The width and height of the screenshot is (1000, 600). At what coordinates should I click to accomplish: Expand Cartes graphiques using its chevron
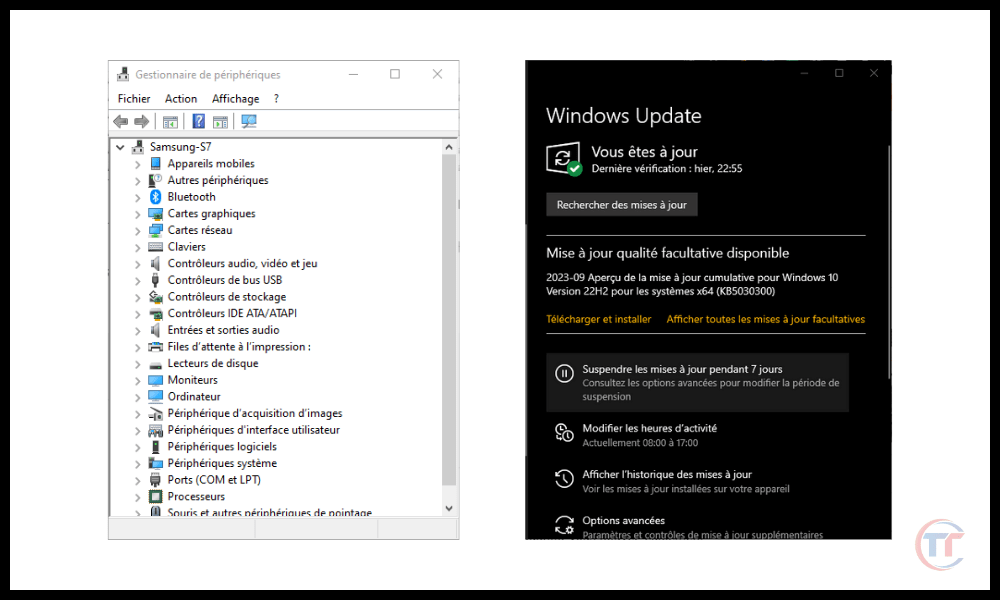pyautogui.click(x=138, y=214)
